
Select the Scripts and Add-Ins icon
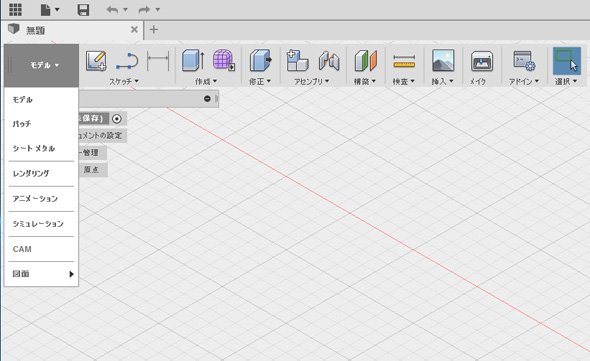(x=524, y=61)
